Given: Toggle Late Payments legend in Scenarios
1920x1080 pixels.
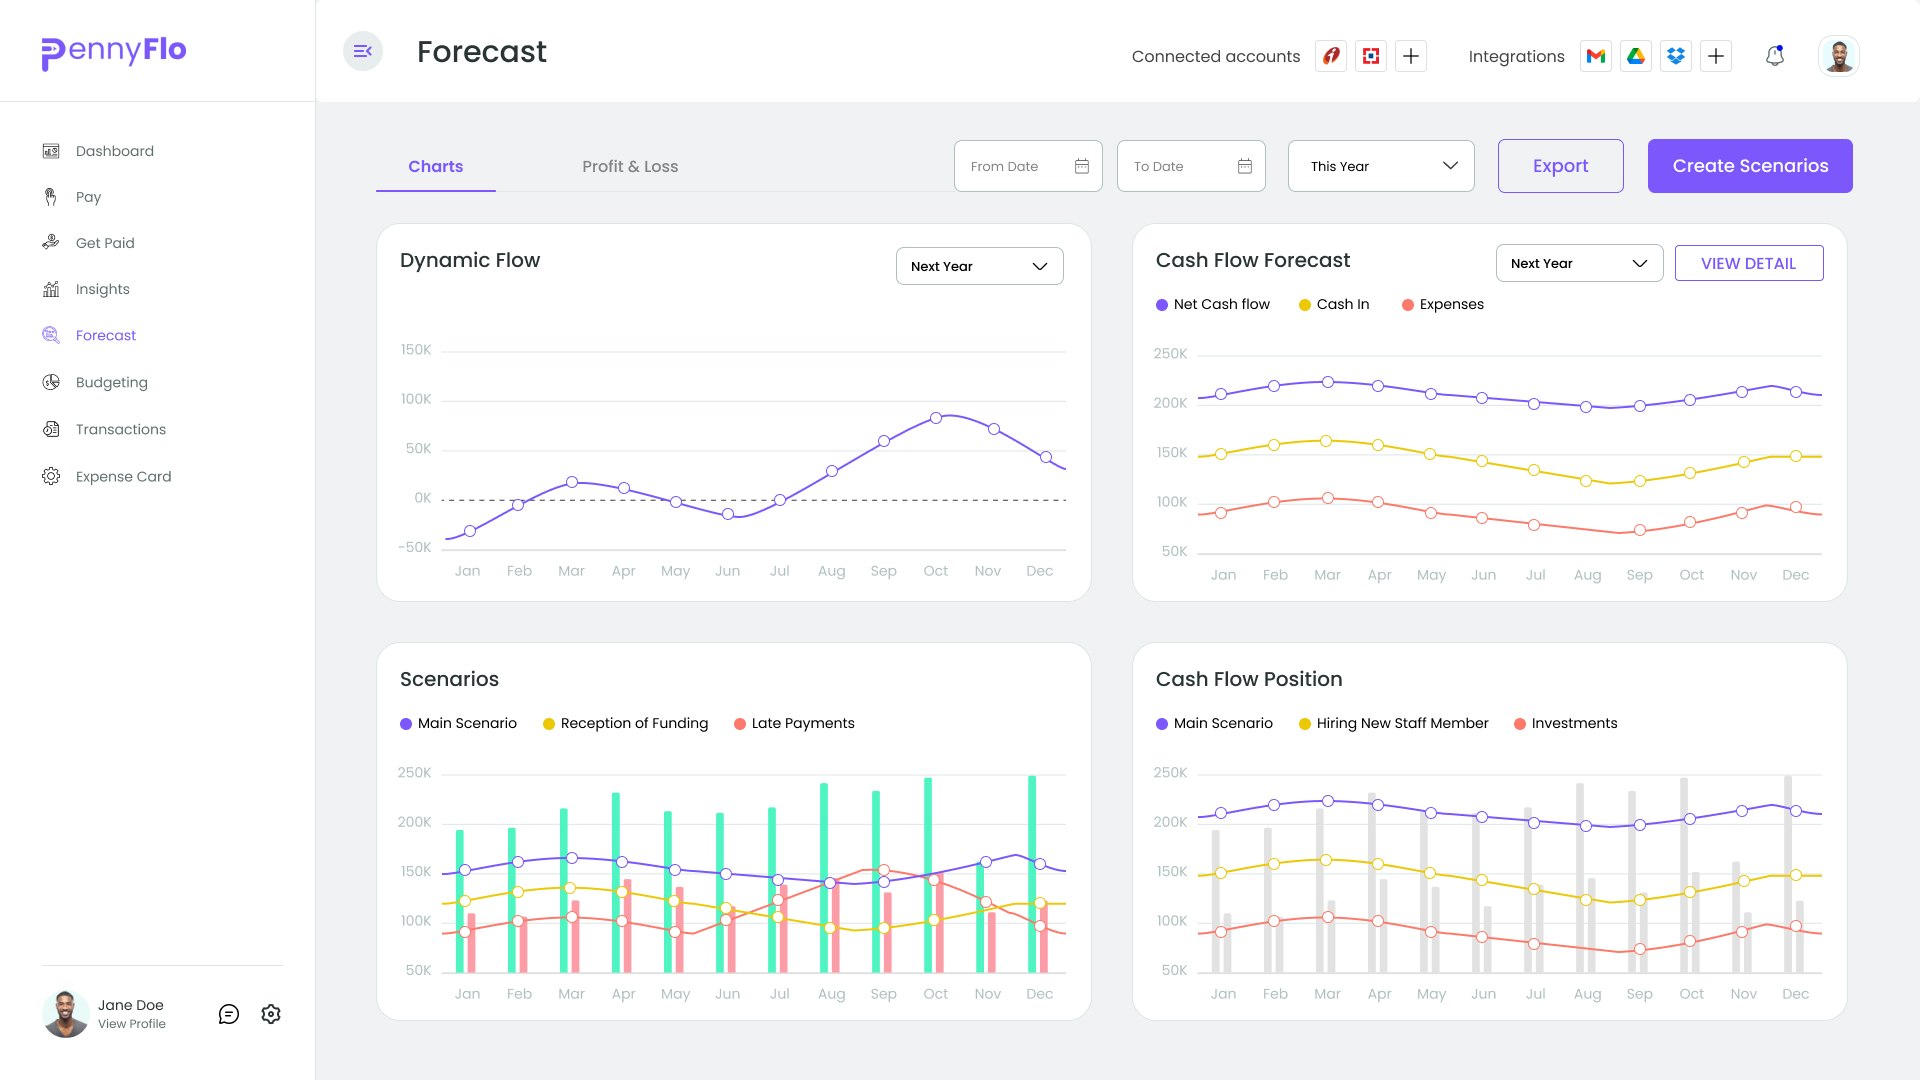Looking at the screenshot, I should pos(794,723).
